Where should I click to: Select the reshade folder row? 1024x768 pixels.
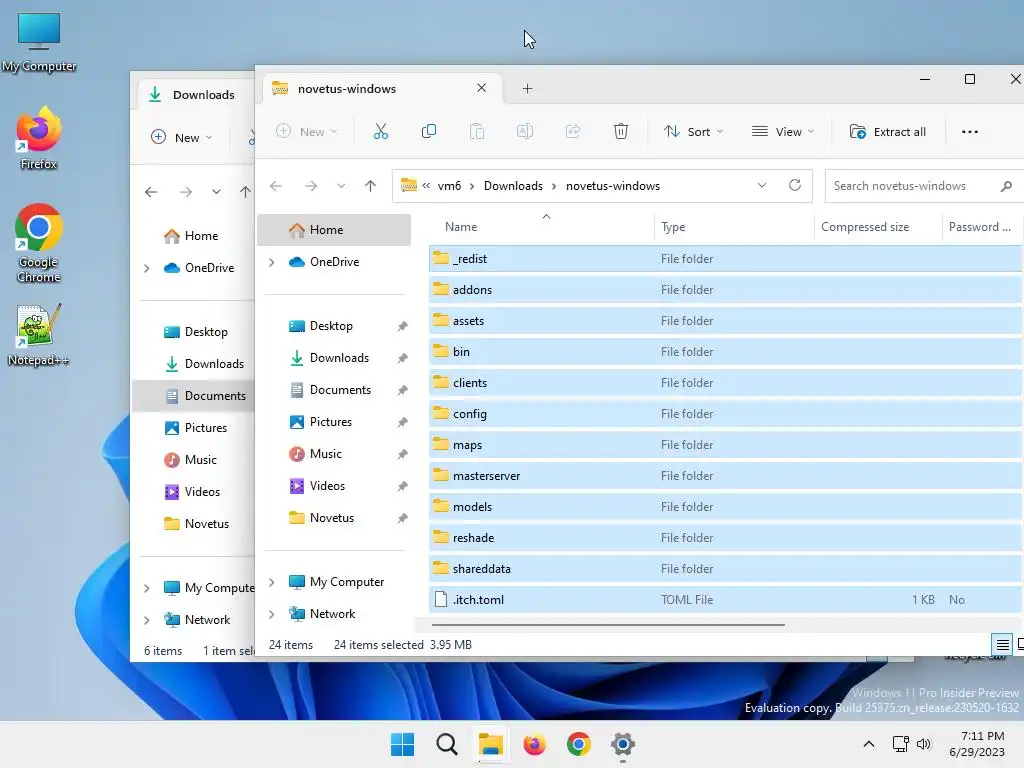[x=725, y=538]
